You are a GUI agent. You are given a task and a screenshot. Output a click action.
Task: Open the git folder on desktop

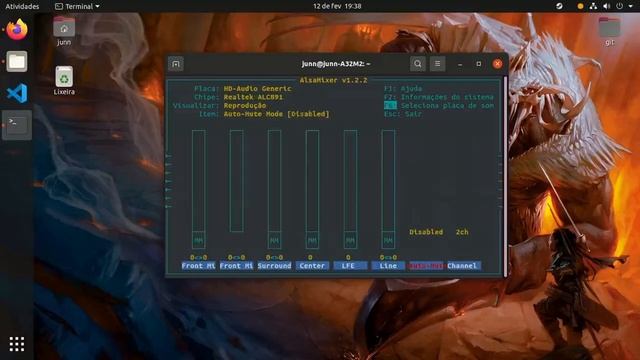tap(609, 31)
